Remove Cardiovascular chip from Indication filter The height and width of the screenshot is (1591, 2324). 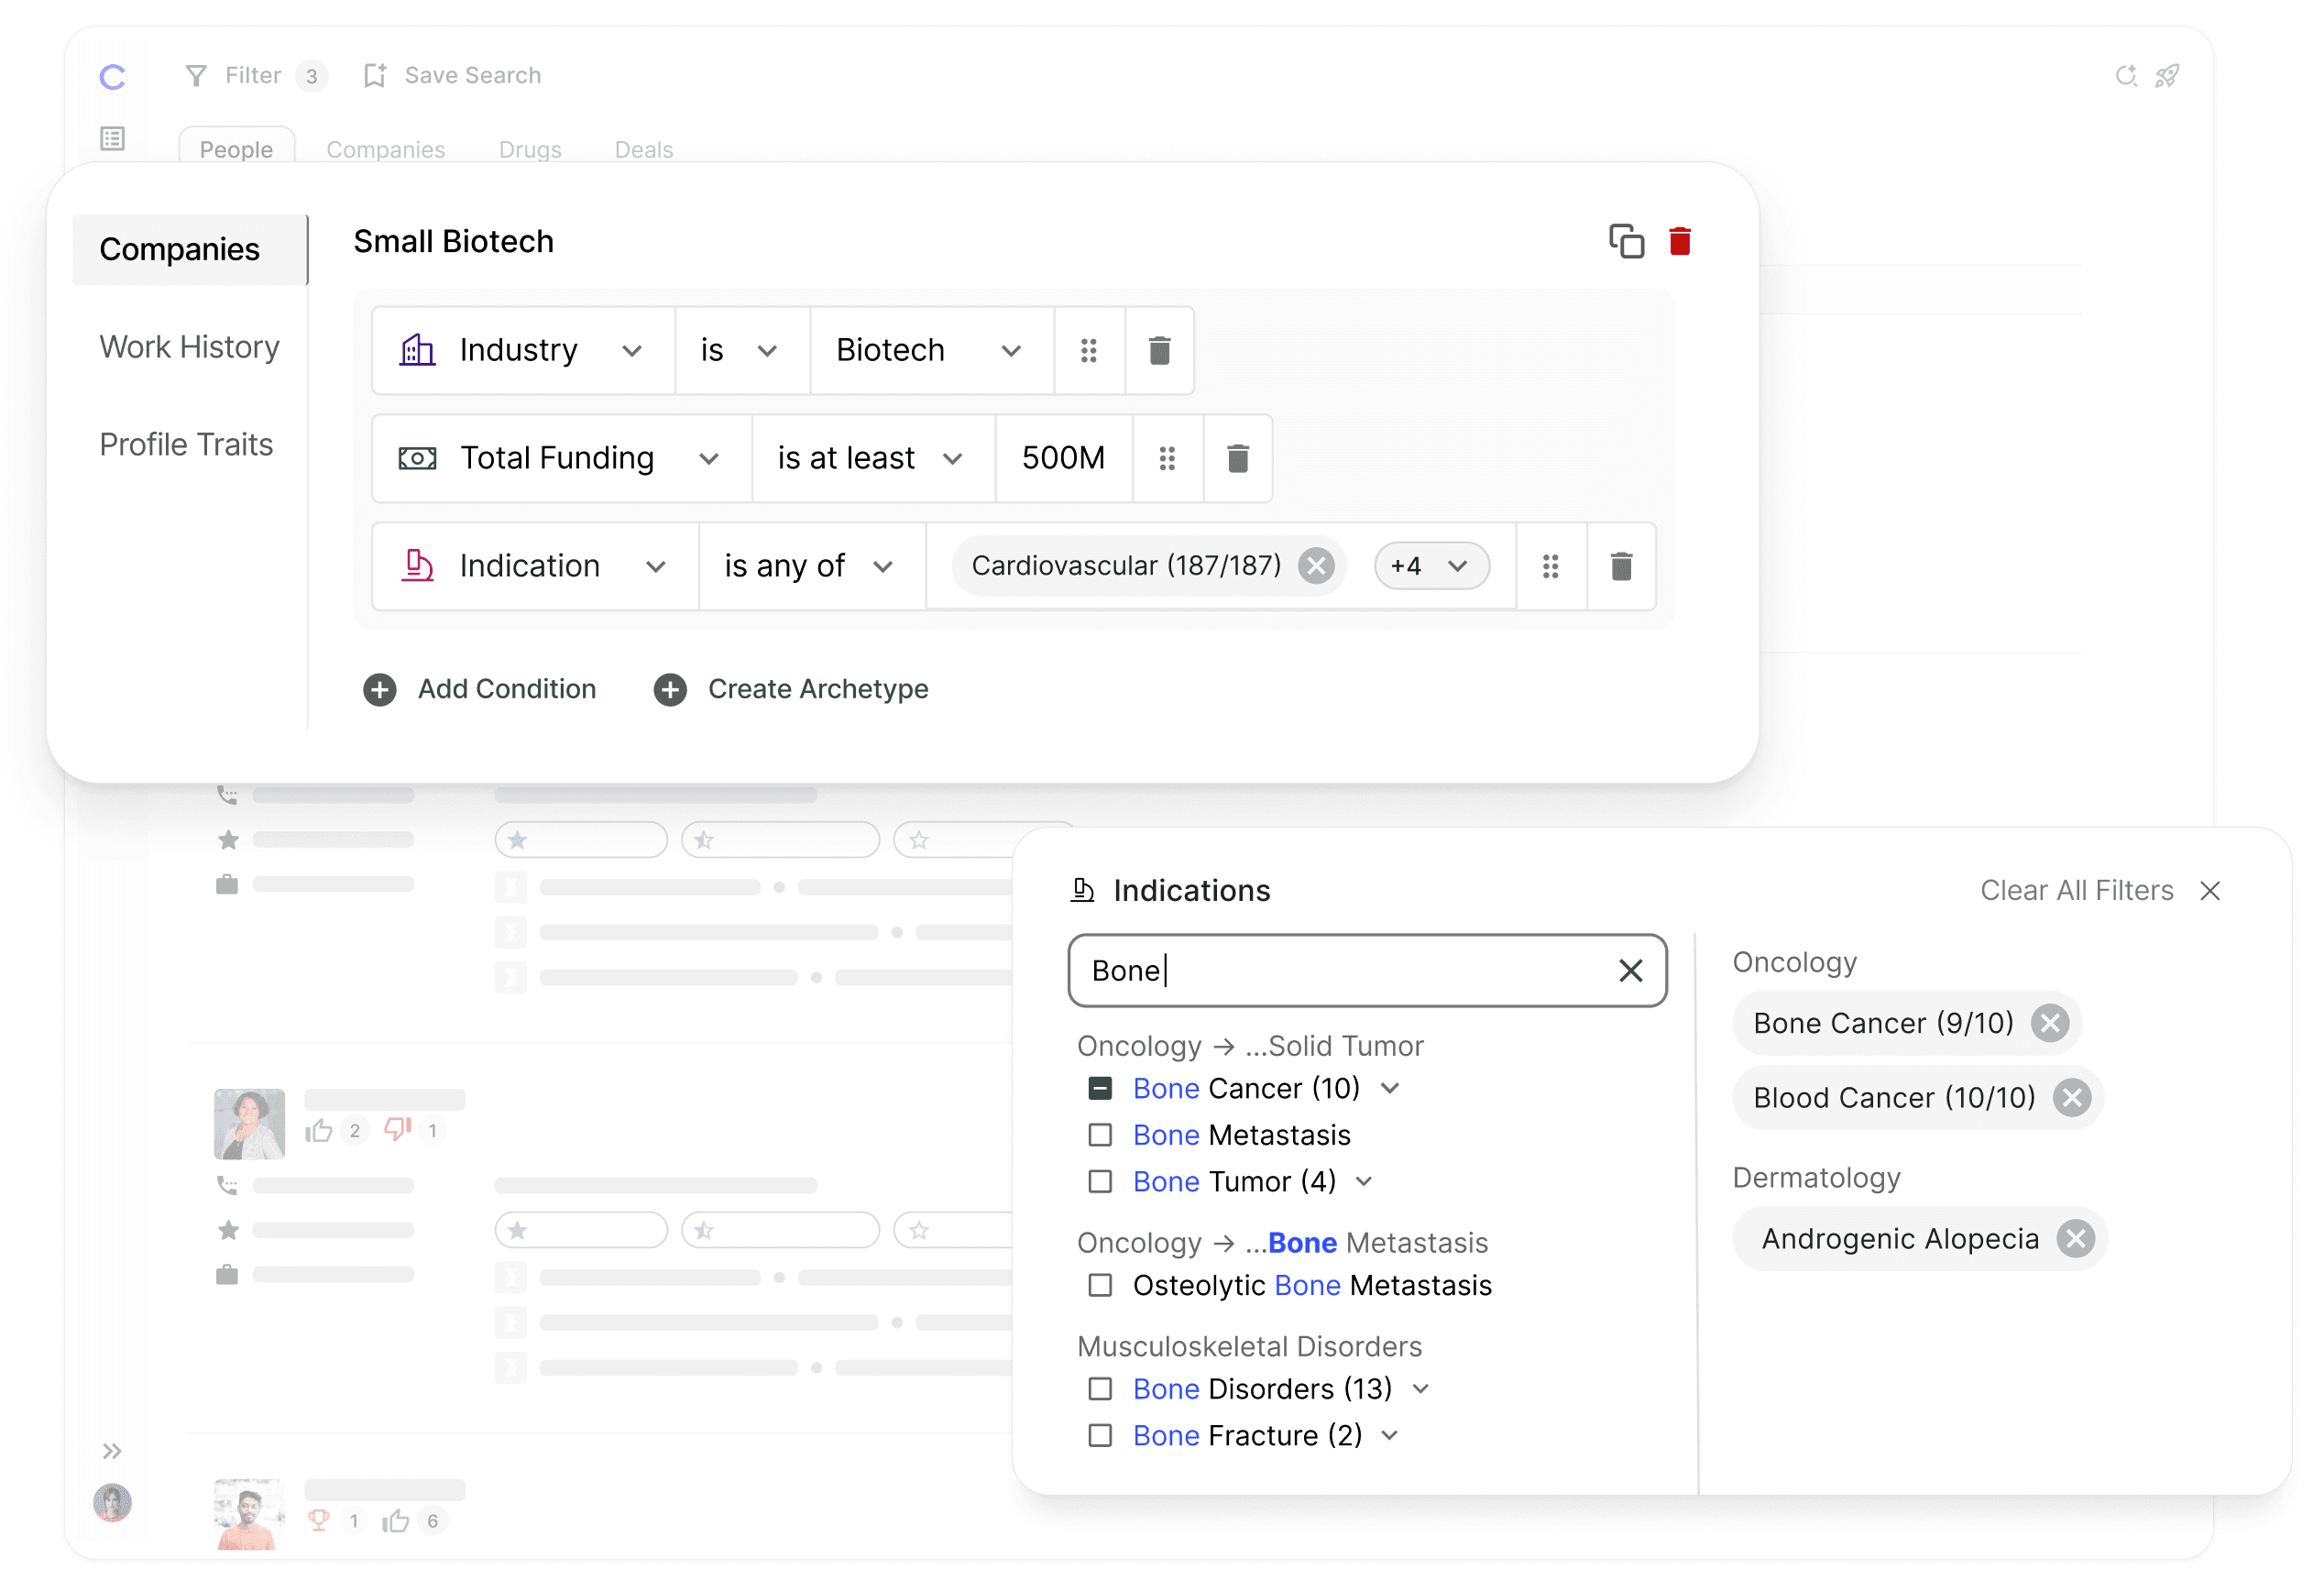coord(1316,566)
